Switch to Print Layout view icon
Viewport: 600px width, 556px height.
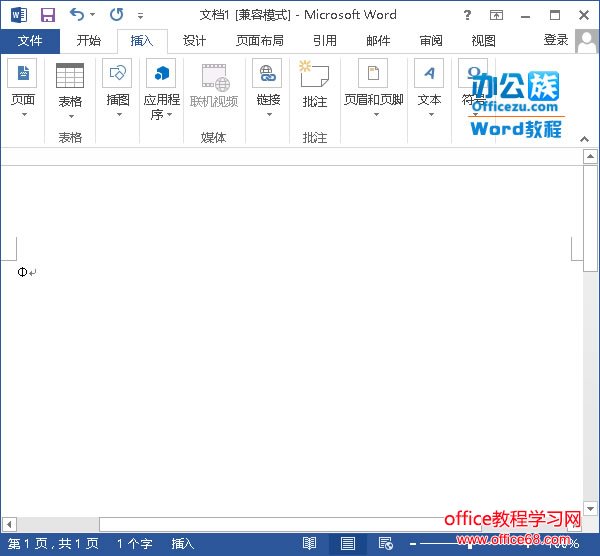(347, 543)
